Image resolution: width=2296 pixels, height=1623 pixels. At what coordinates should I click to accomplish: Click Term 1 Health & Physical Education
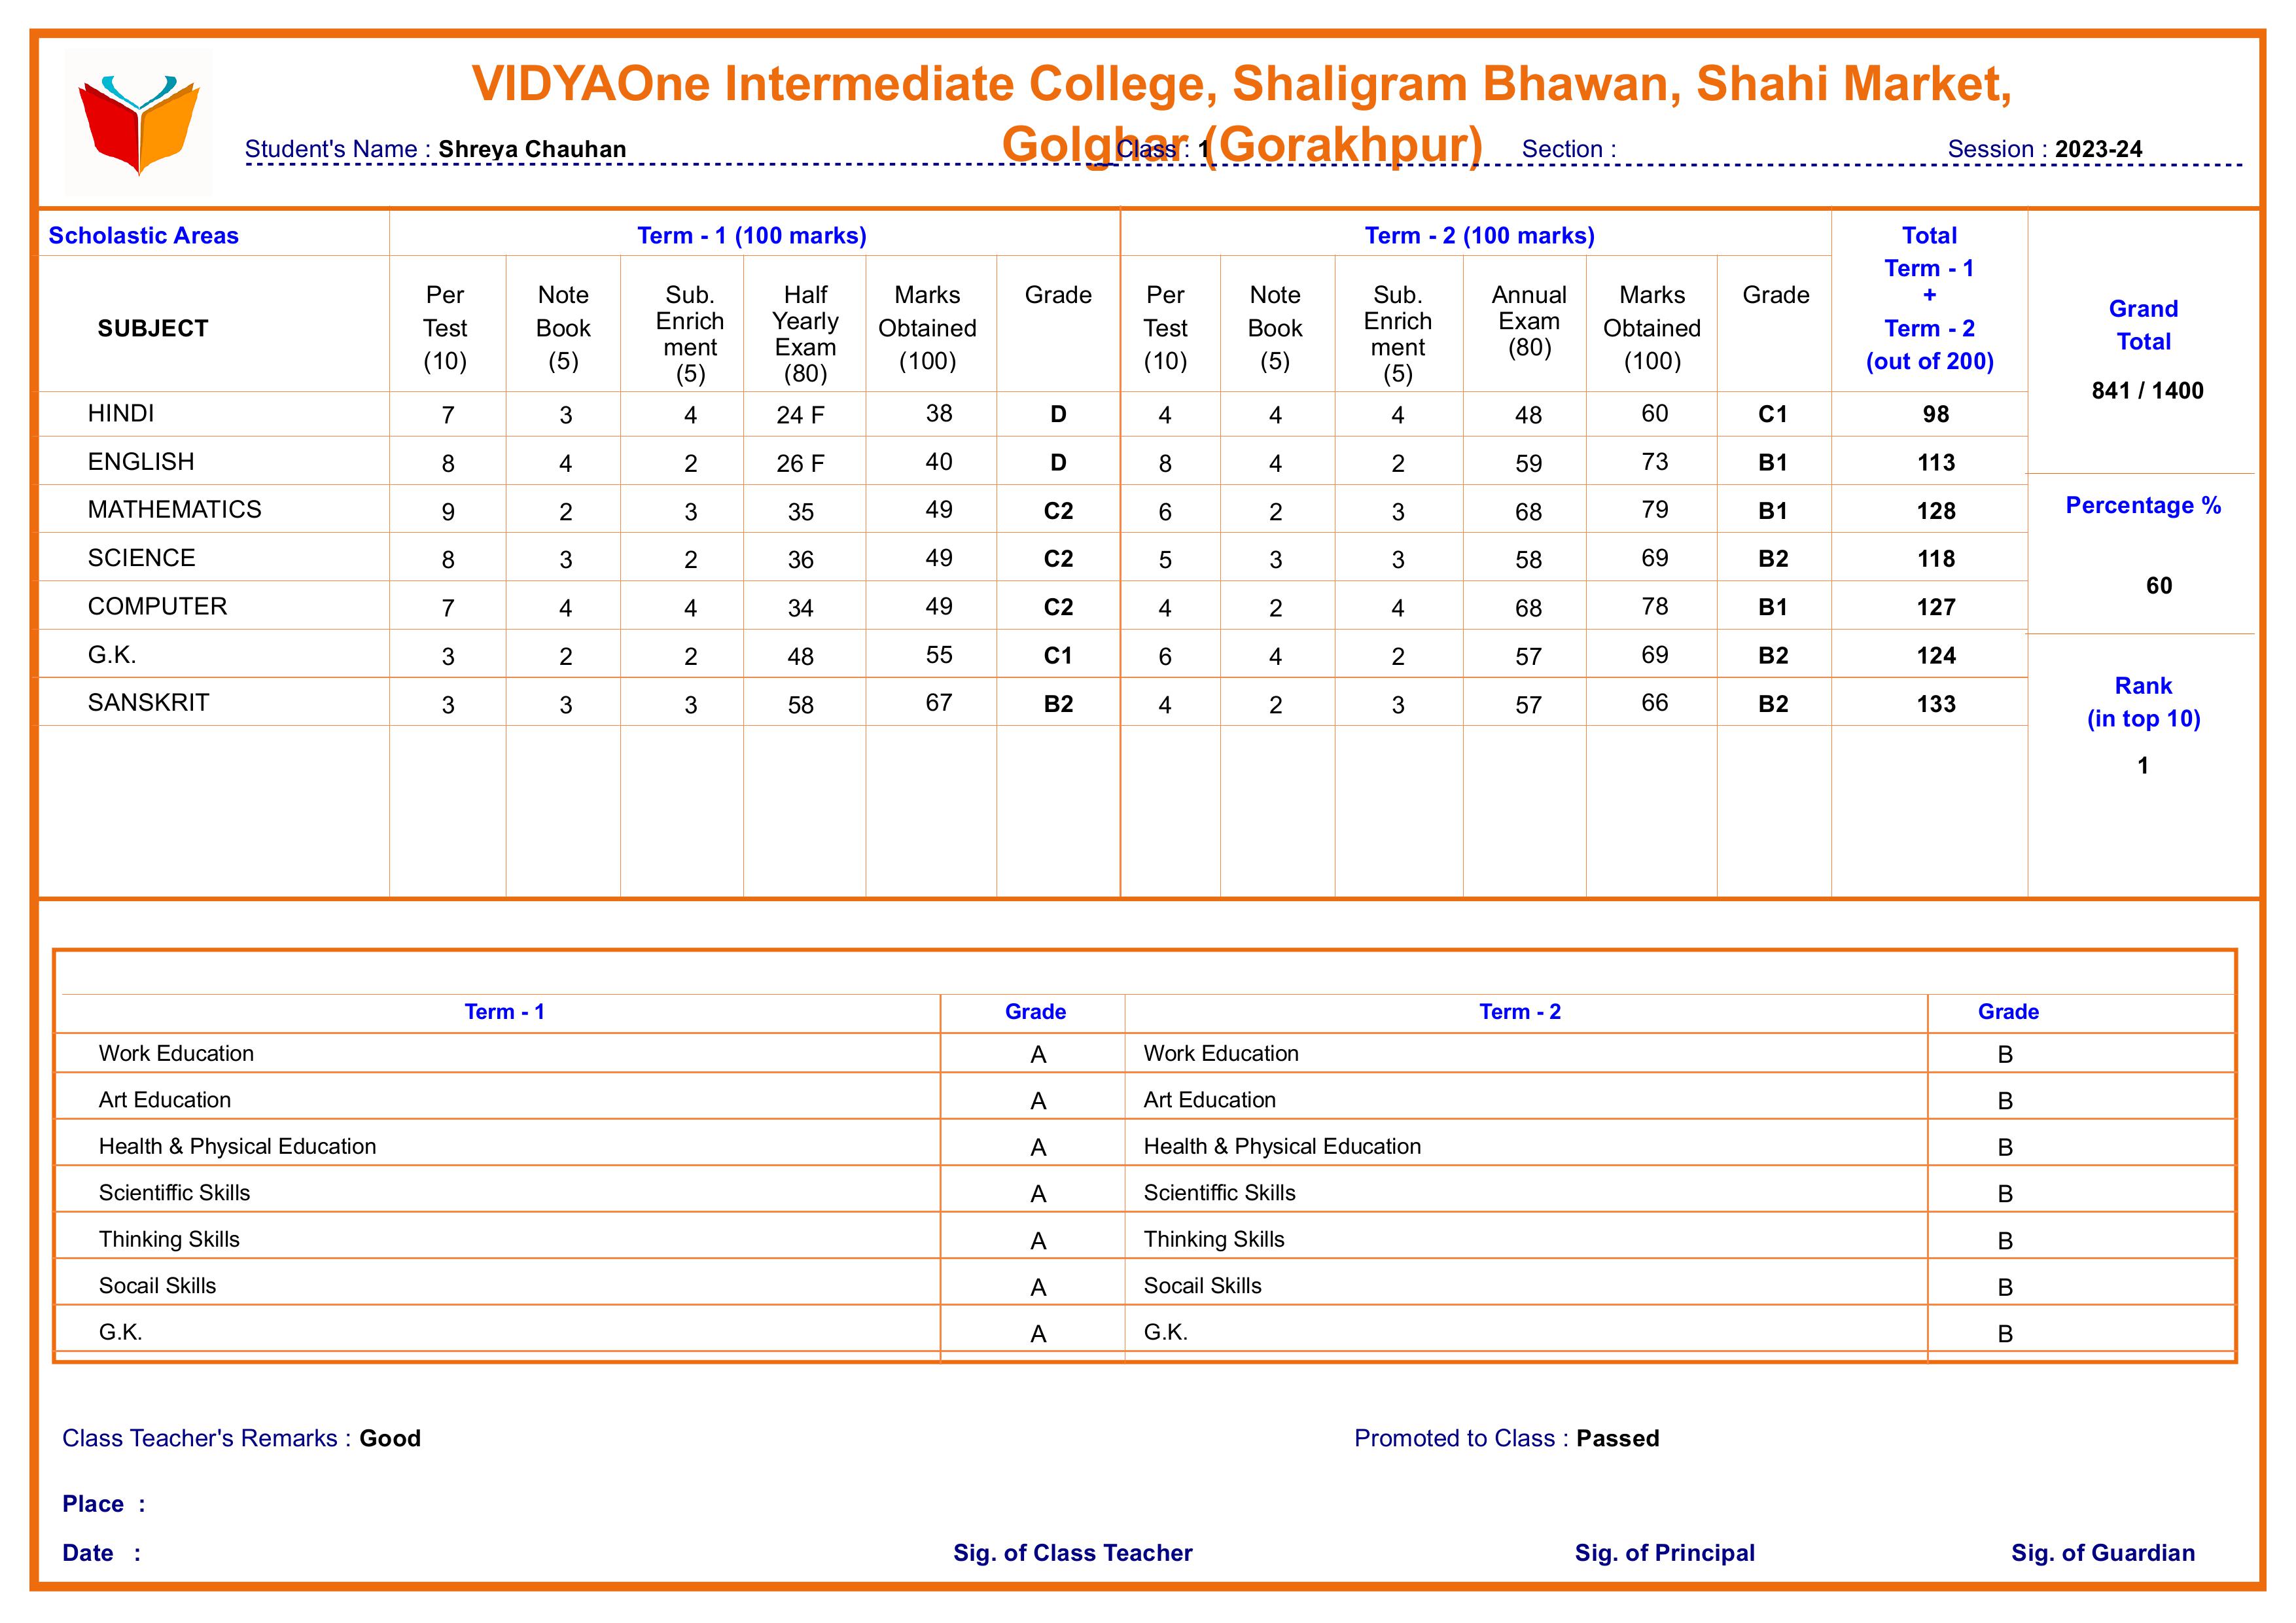[x=237, y=1146]
